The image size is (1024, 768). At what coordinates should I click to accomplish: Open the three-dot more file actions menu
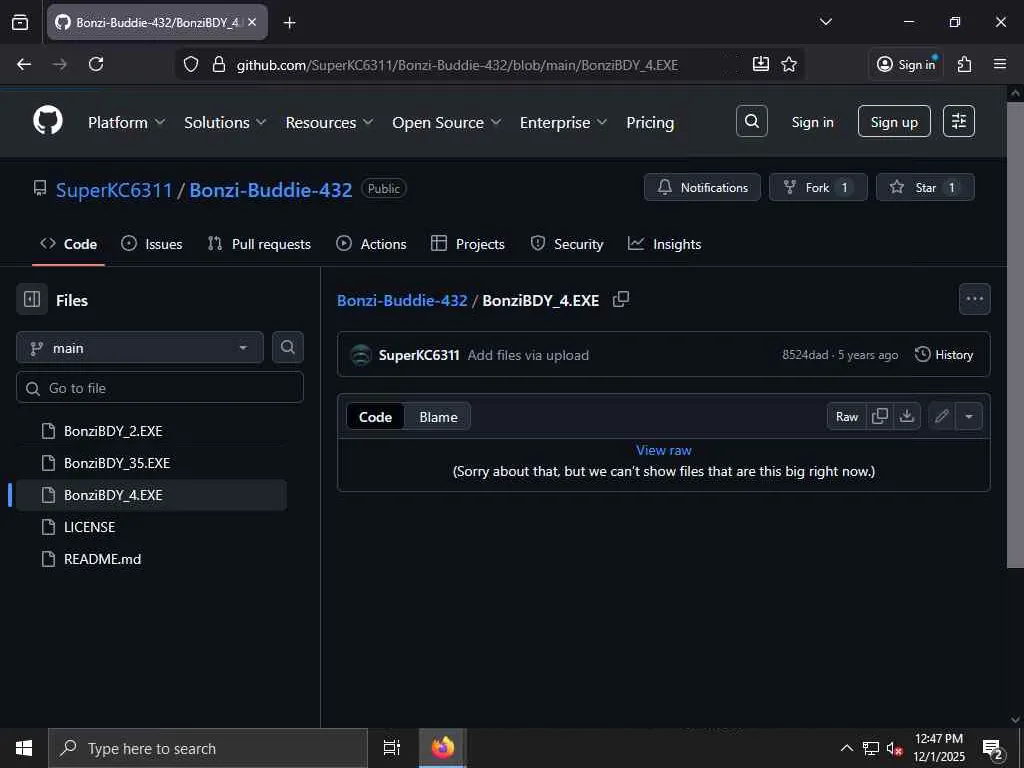[974, 299]
